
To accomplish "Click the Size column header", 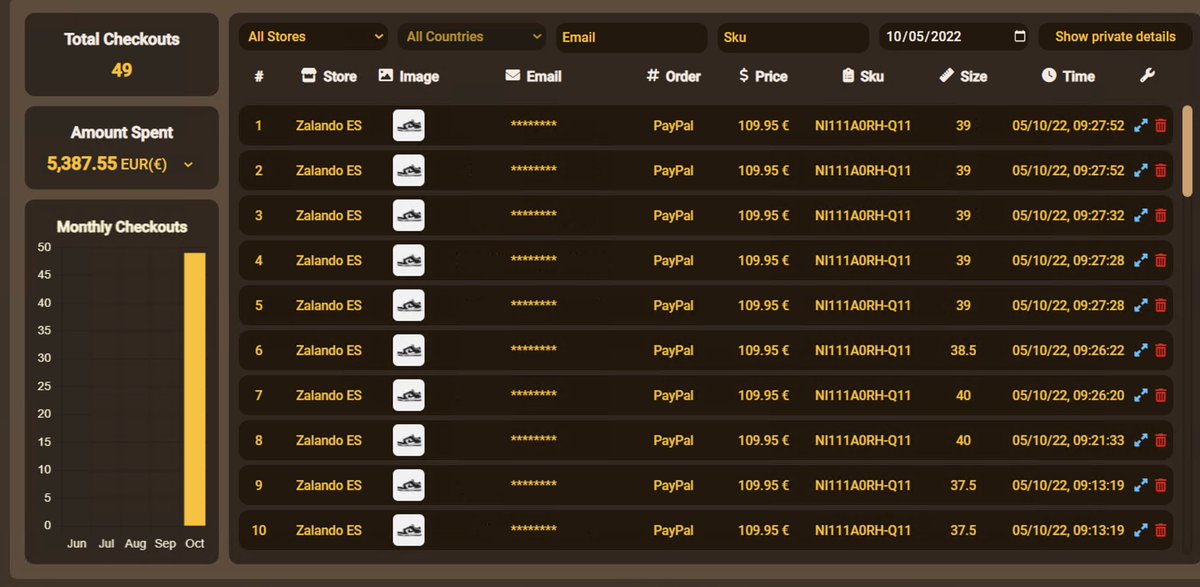I will 963,76.
